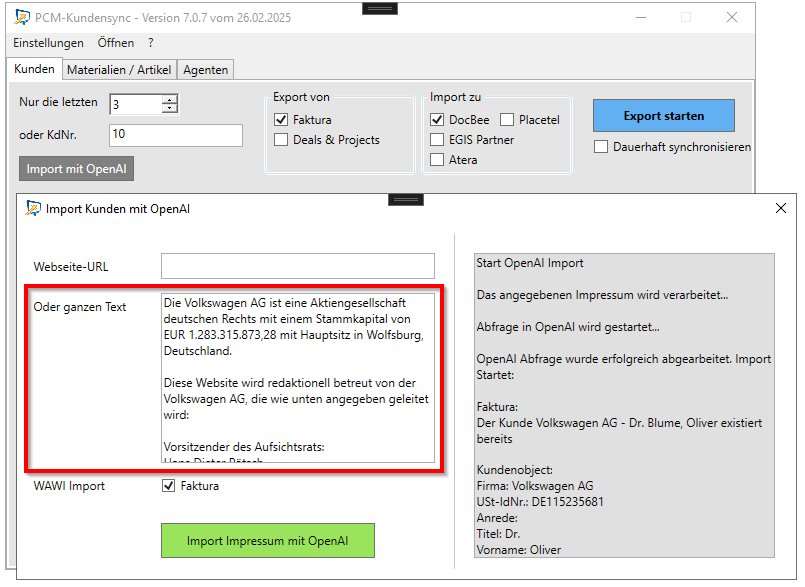Click the 'Vorname: Oliver' log line
The image size is (805, 587).
[519, 550]
